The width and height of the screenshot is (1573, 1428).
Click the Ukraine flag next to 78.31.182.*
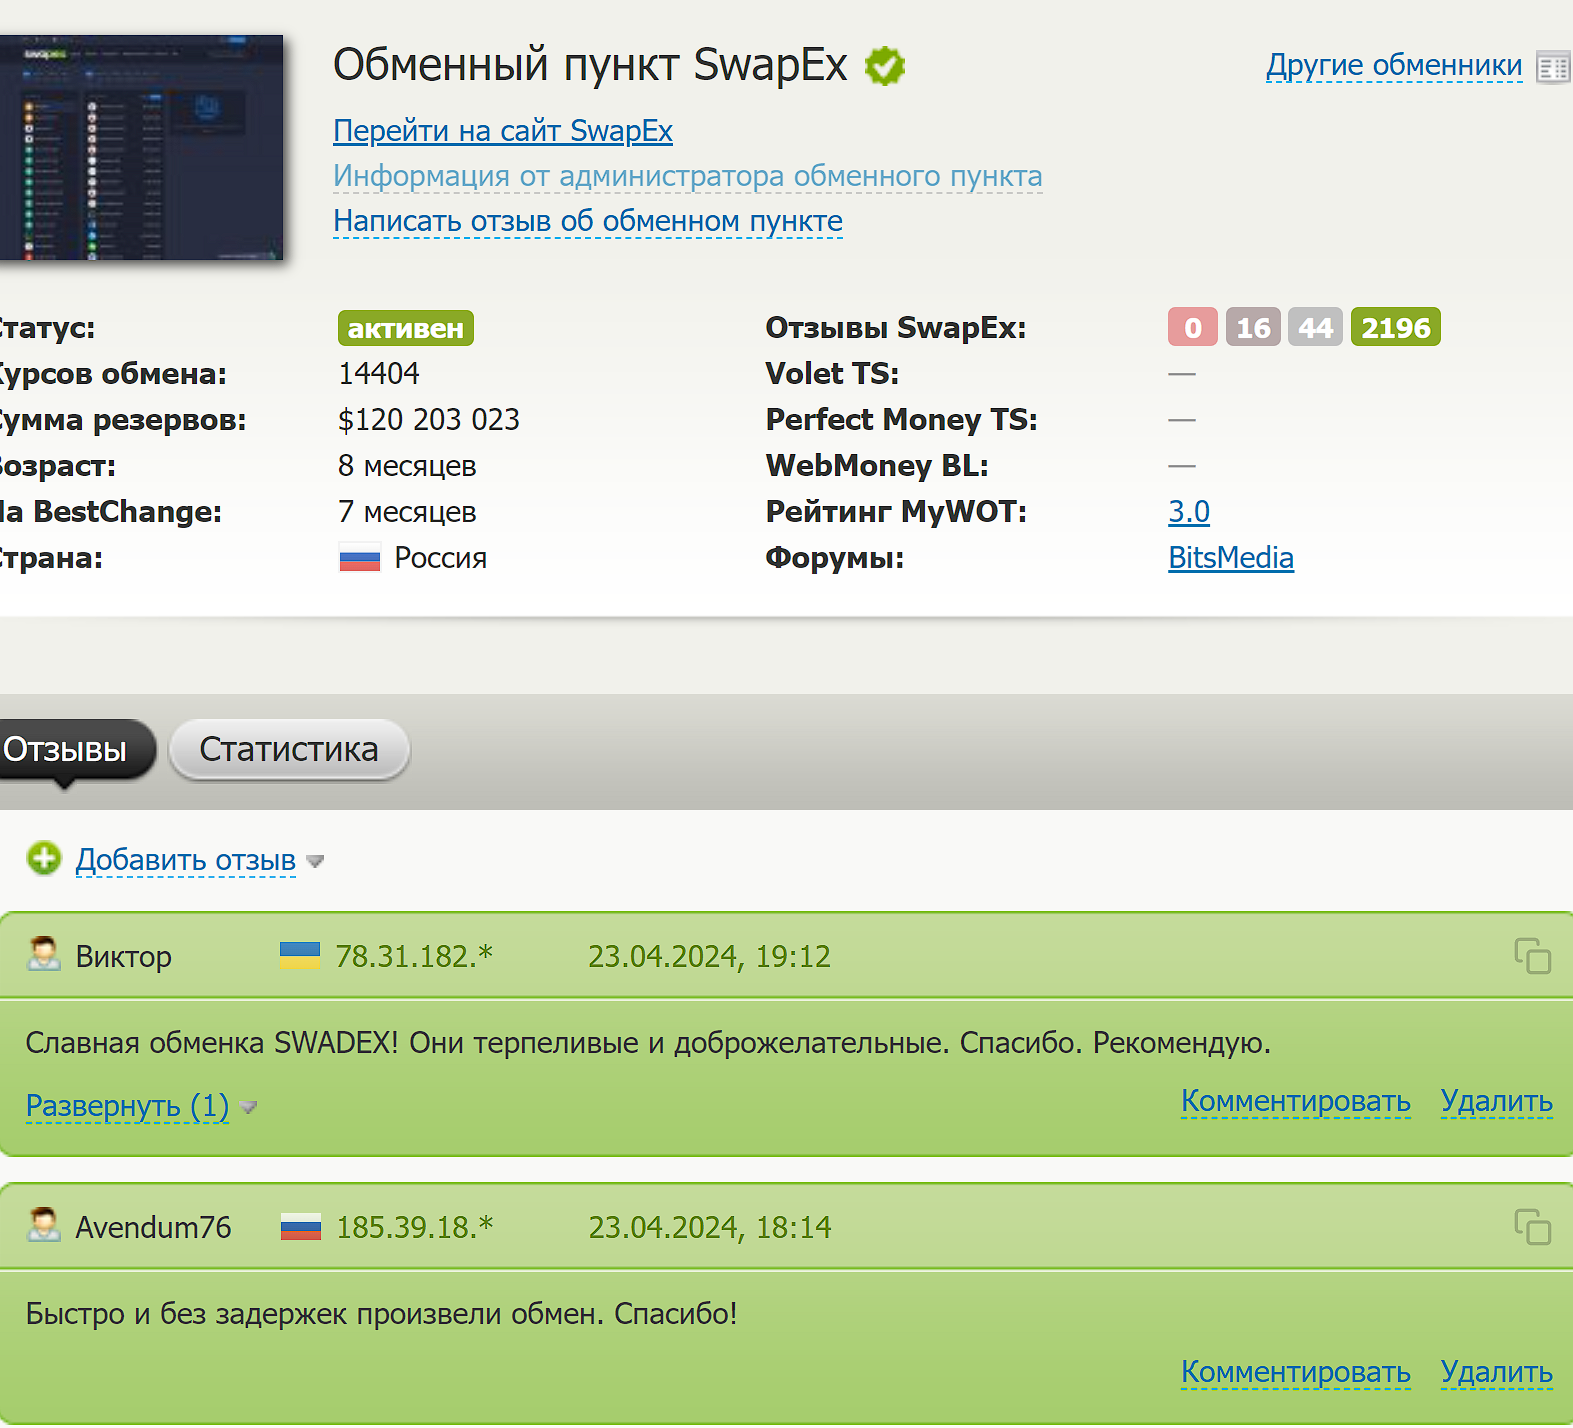tap(300, 956)
